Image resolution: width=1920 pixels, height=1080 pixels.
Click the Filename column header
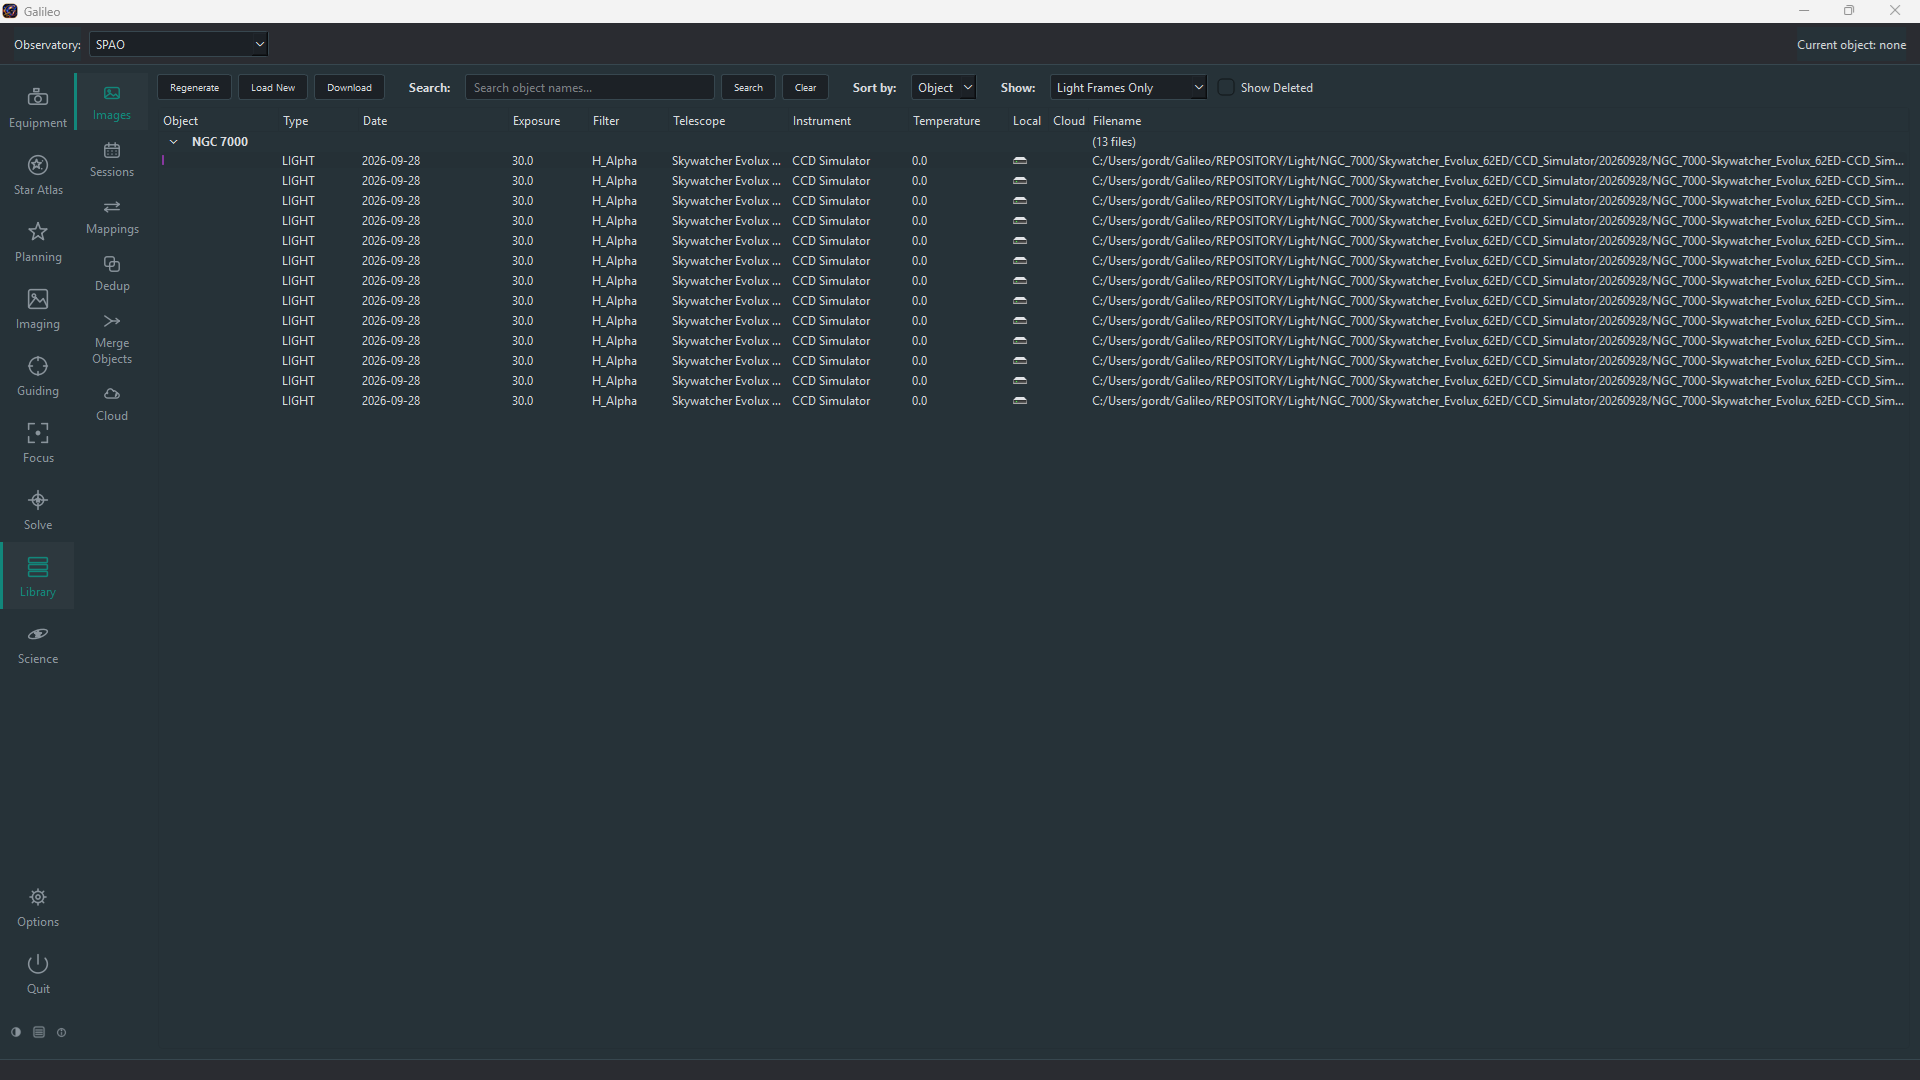(x=1117, y=121)
